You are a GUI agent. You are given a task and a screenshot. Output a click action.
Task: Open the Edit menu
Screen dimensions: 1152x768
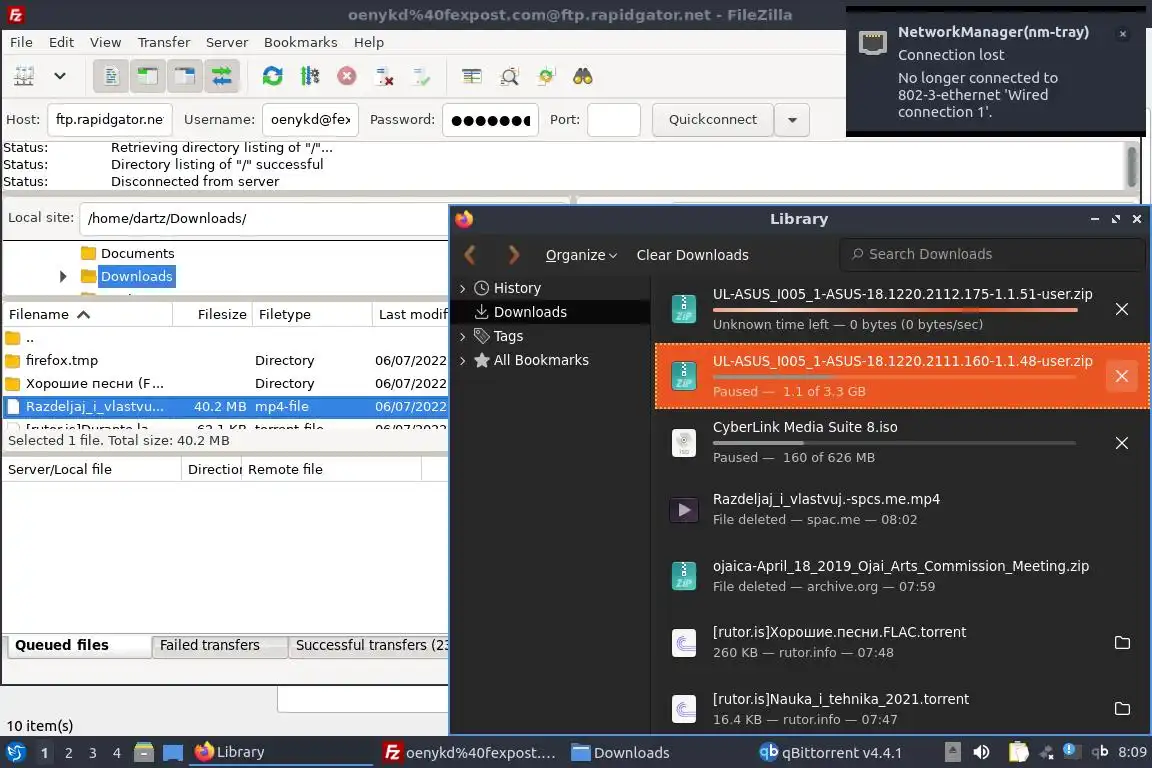pos(61,42)
